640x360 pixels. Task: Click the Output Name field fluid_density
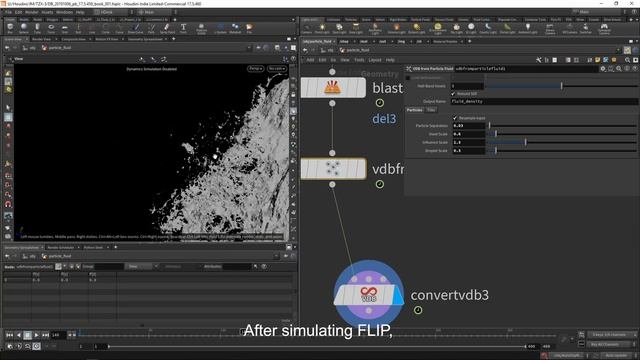[544, 101]
